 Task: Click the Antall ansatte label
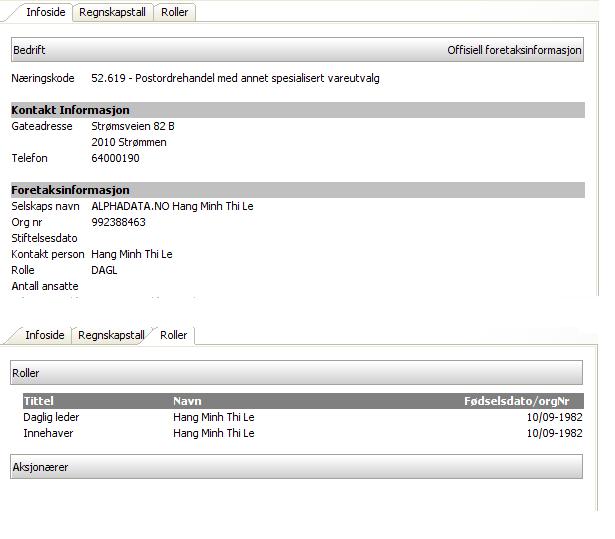coord(45,286)
